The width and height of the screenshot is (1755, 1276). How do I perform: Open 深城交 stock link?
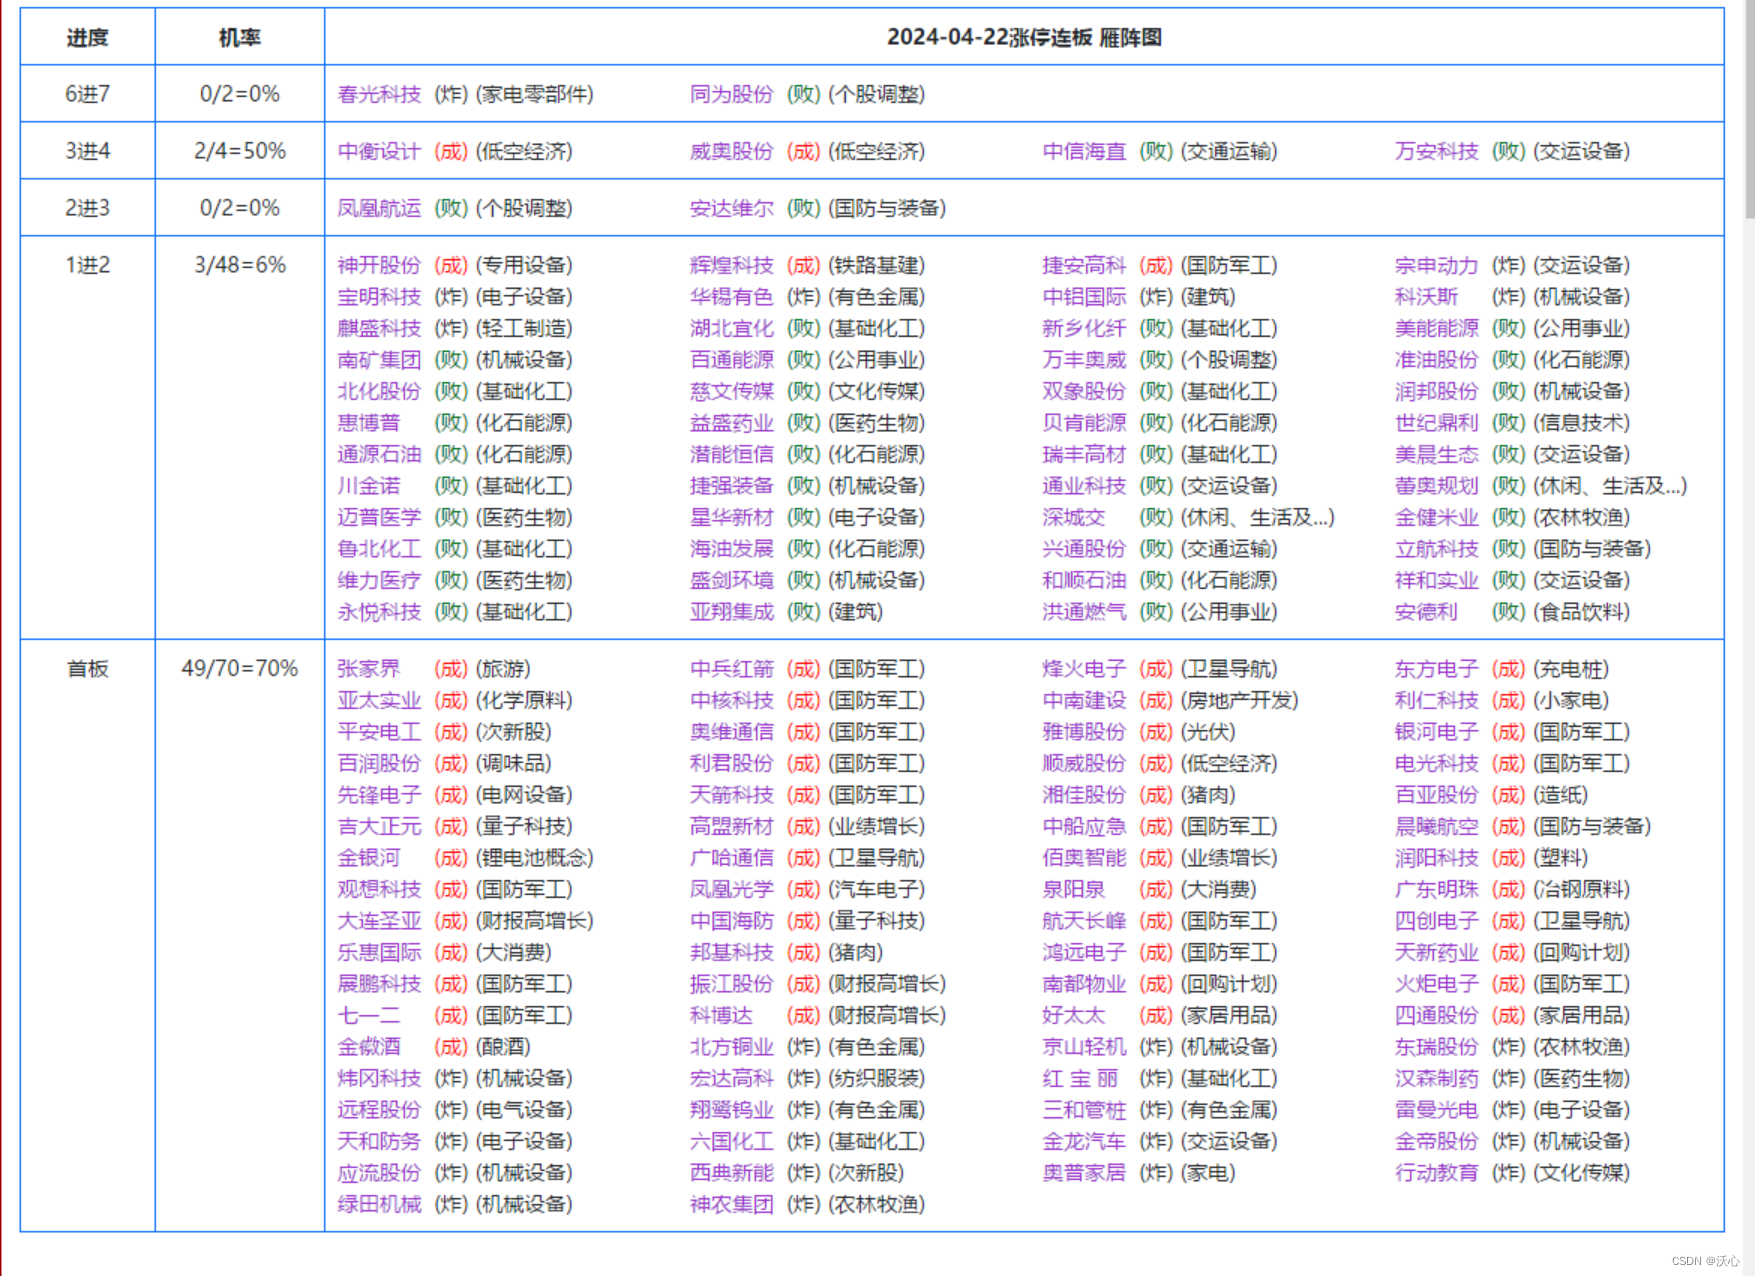point(1074,517)
